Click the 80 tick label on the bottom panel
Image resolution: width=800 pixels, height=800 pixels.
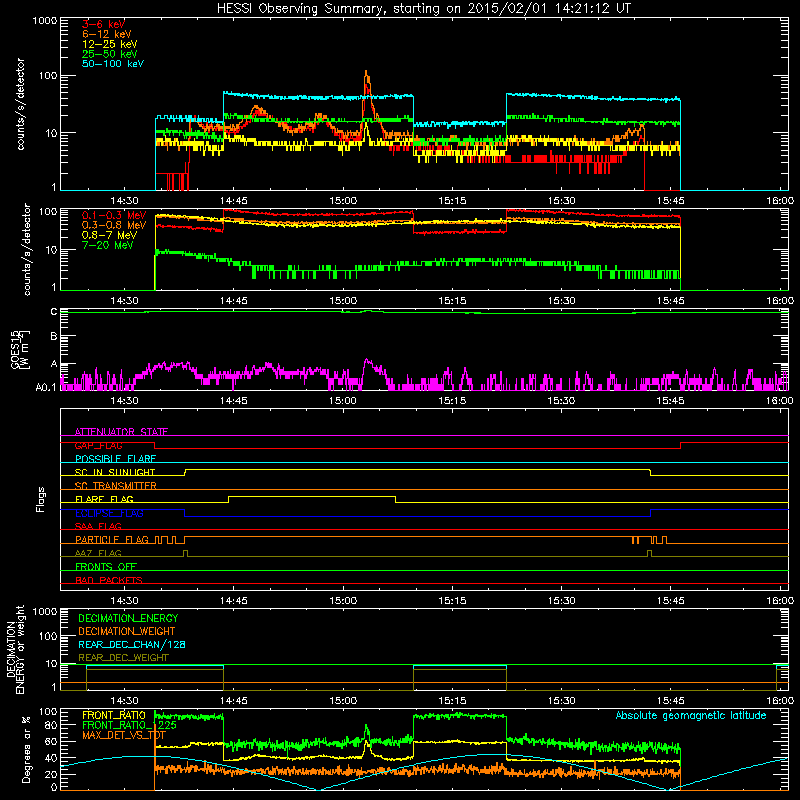(51, 725)
